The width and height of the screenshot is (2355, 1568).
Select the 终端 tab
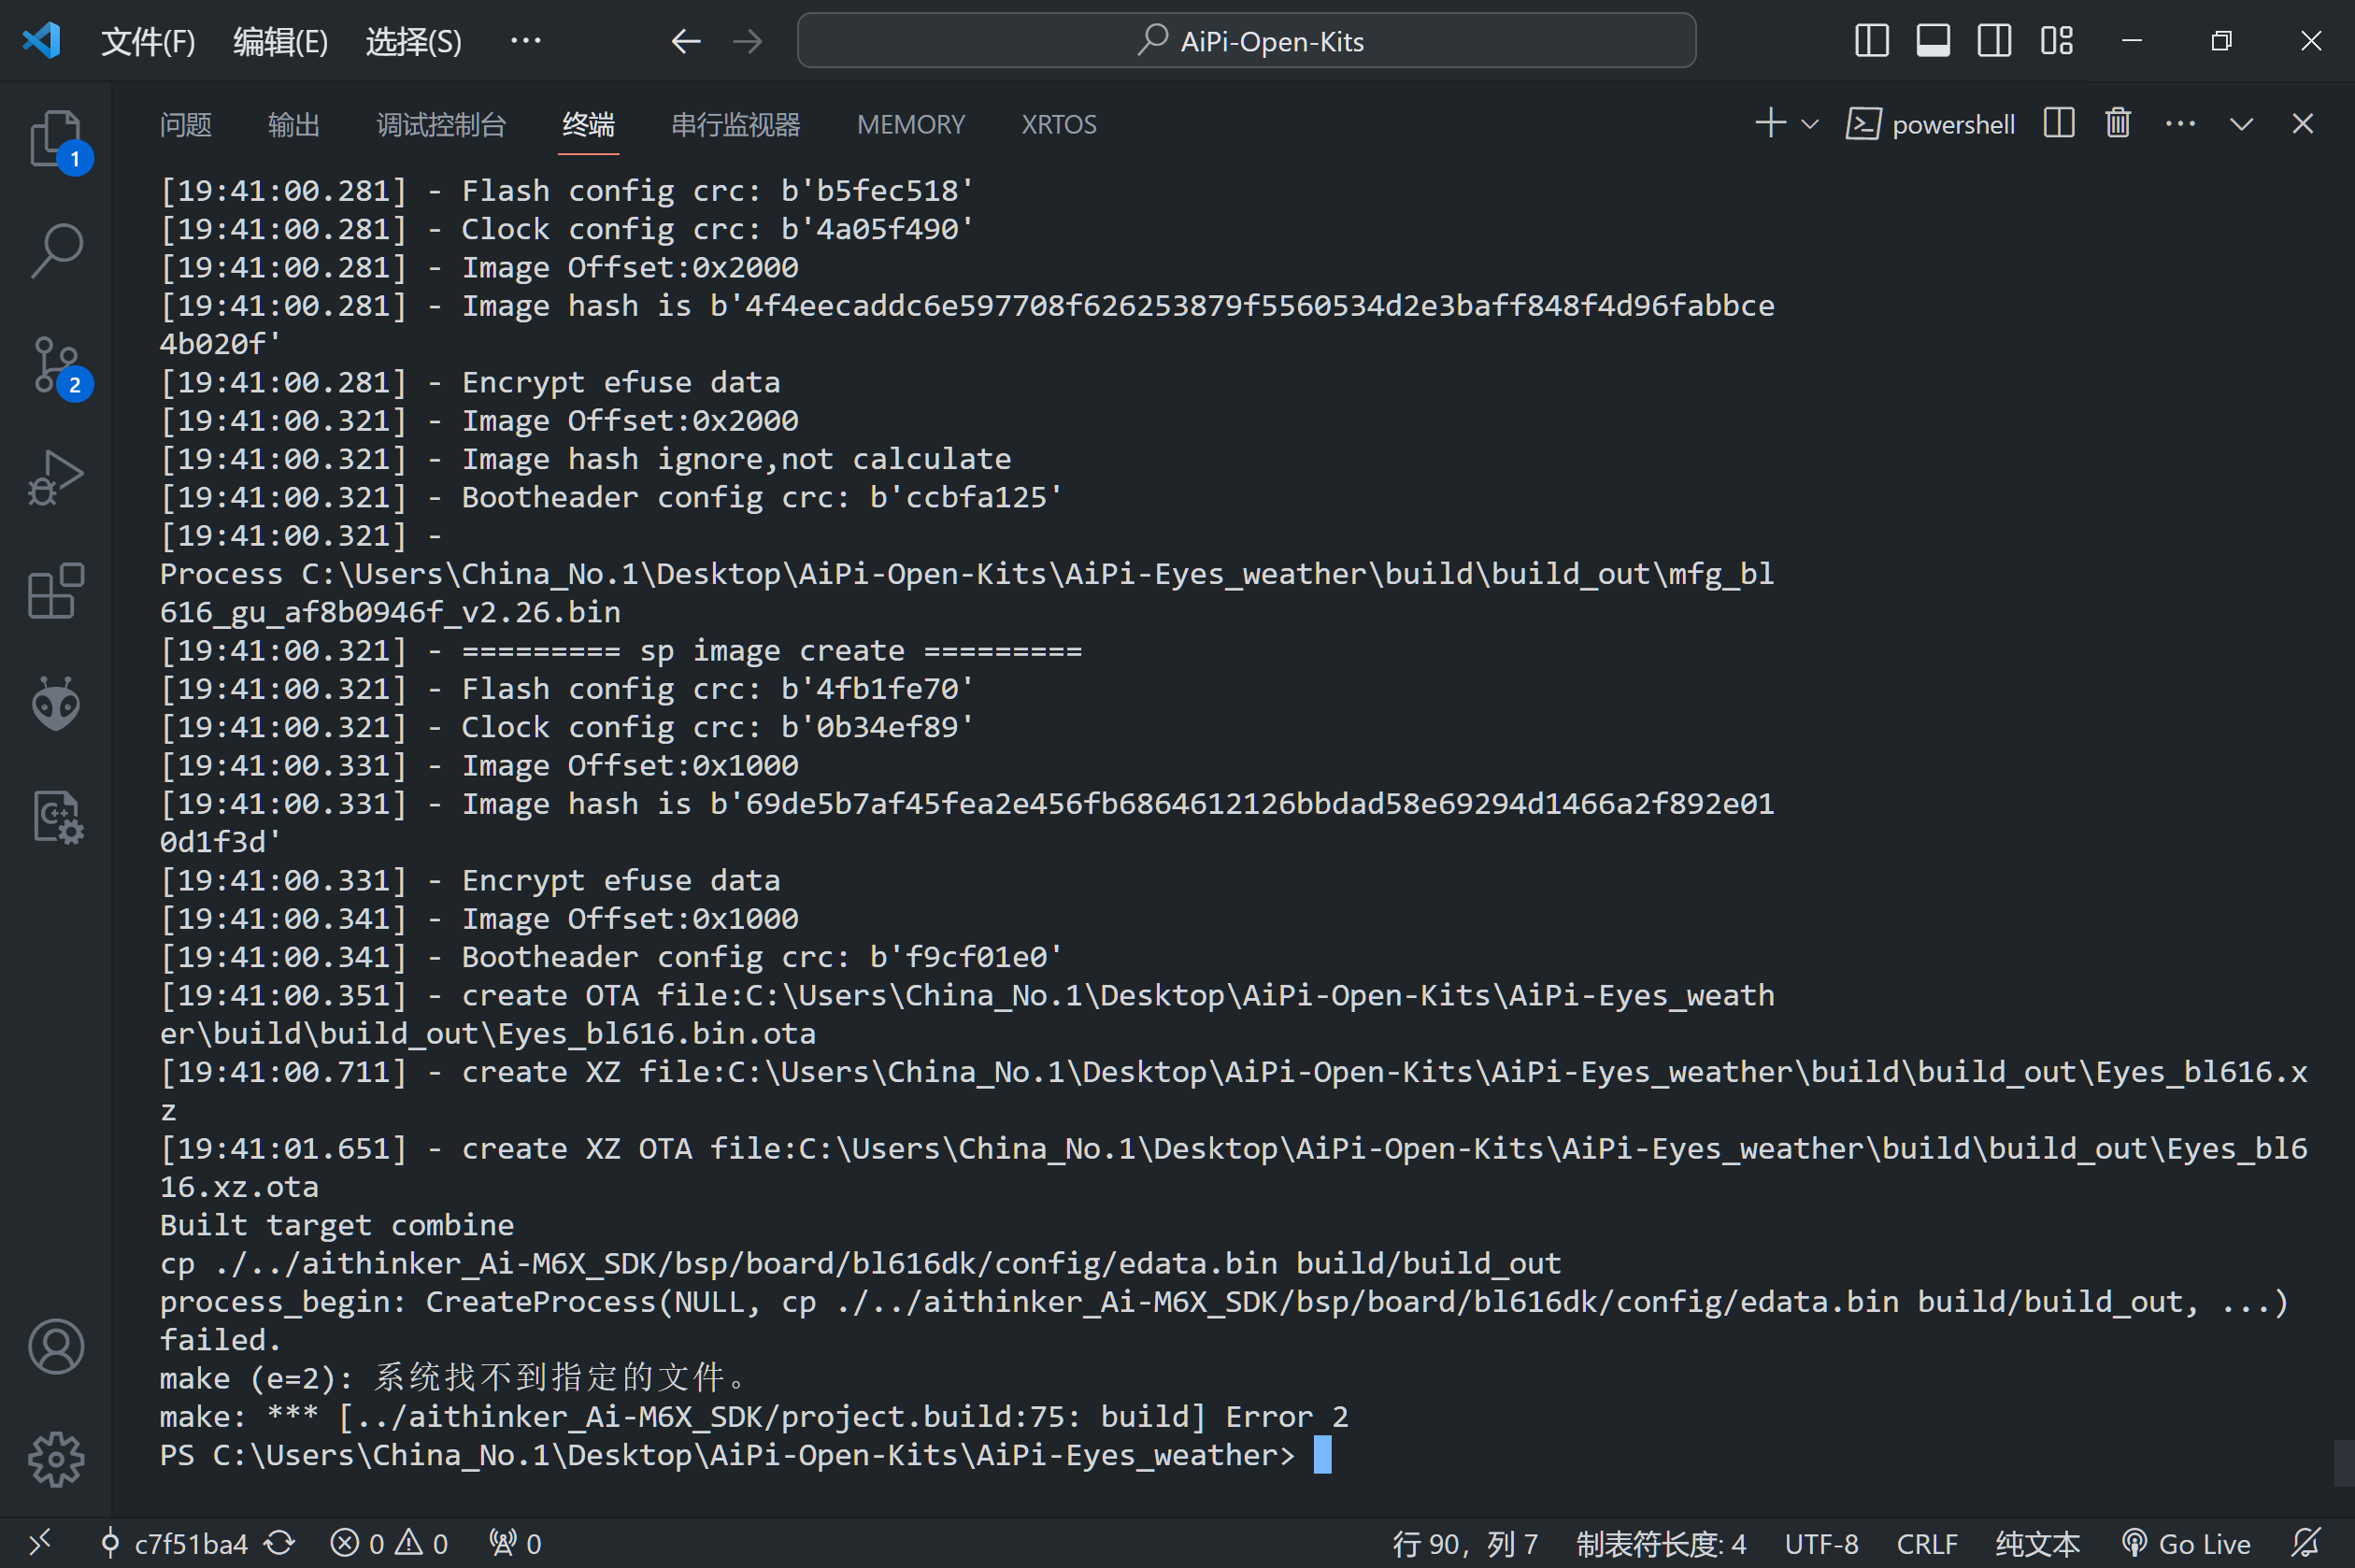pyautogui.click(x=588, y=124)
